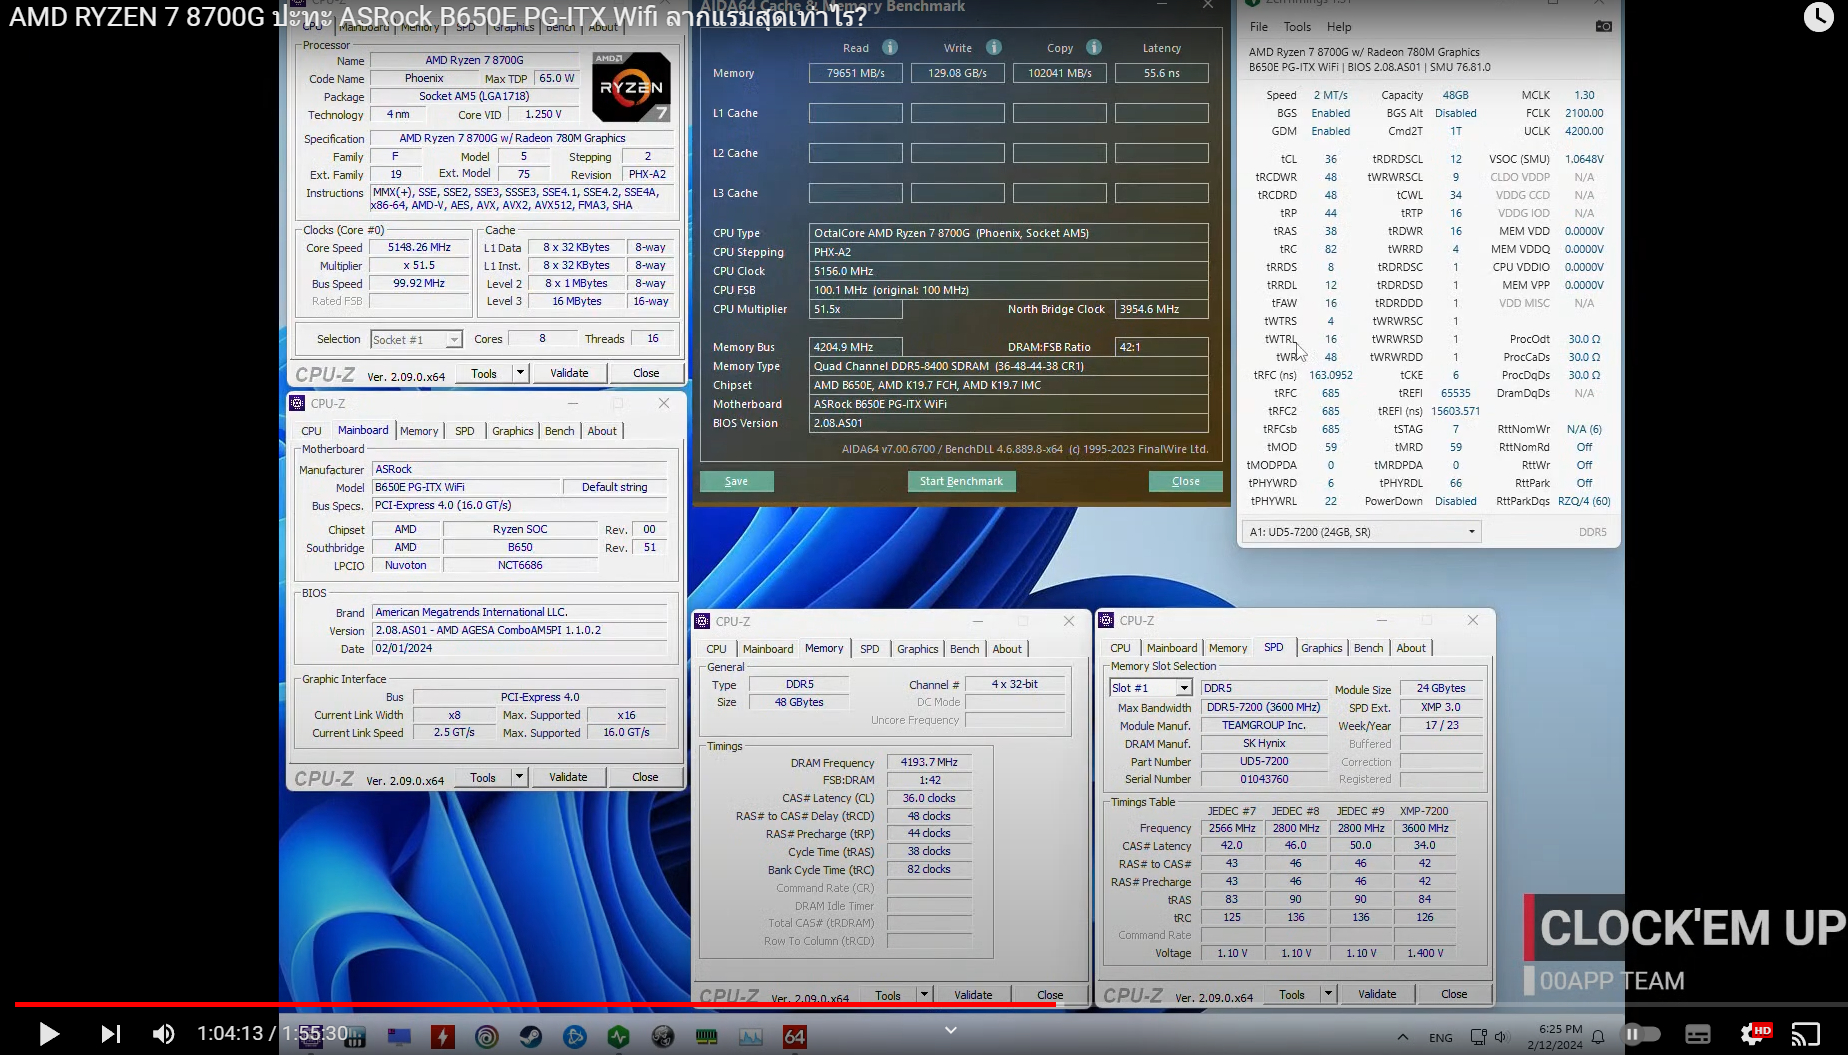This screenshot has height=1055, width=1848.
Task: Open the red lightning bolt taskbar app
Action: point(443,1037)
